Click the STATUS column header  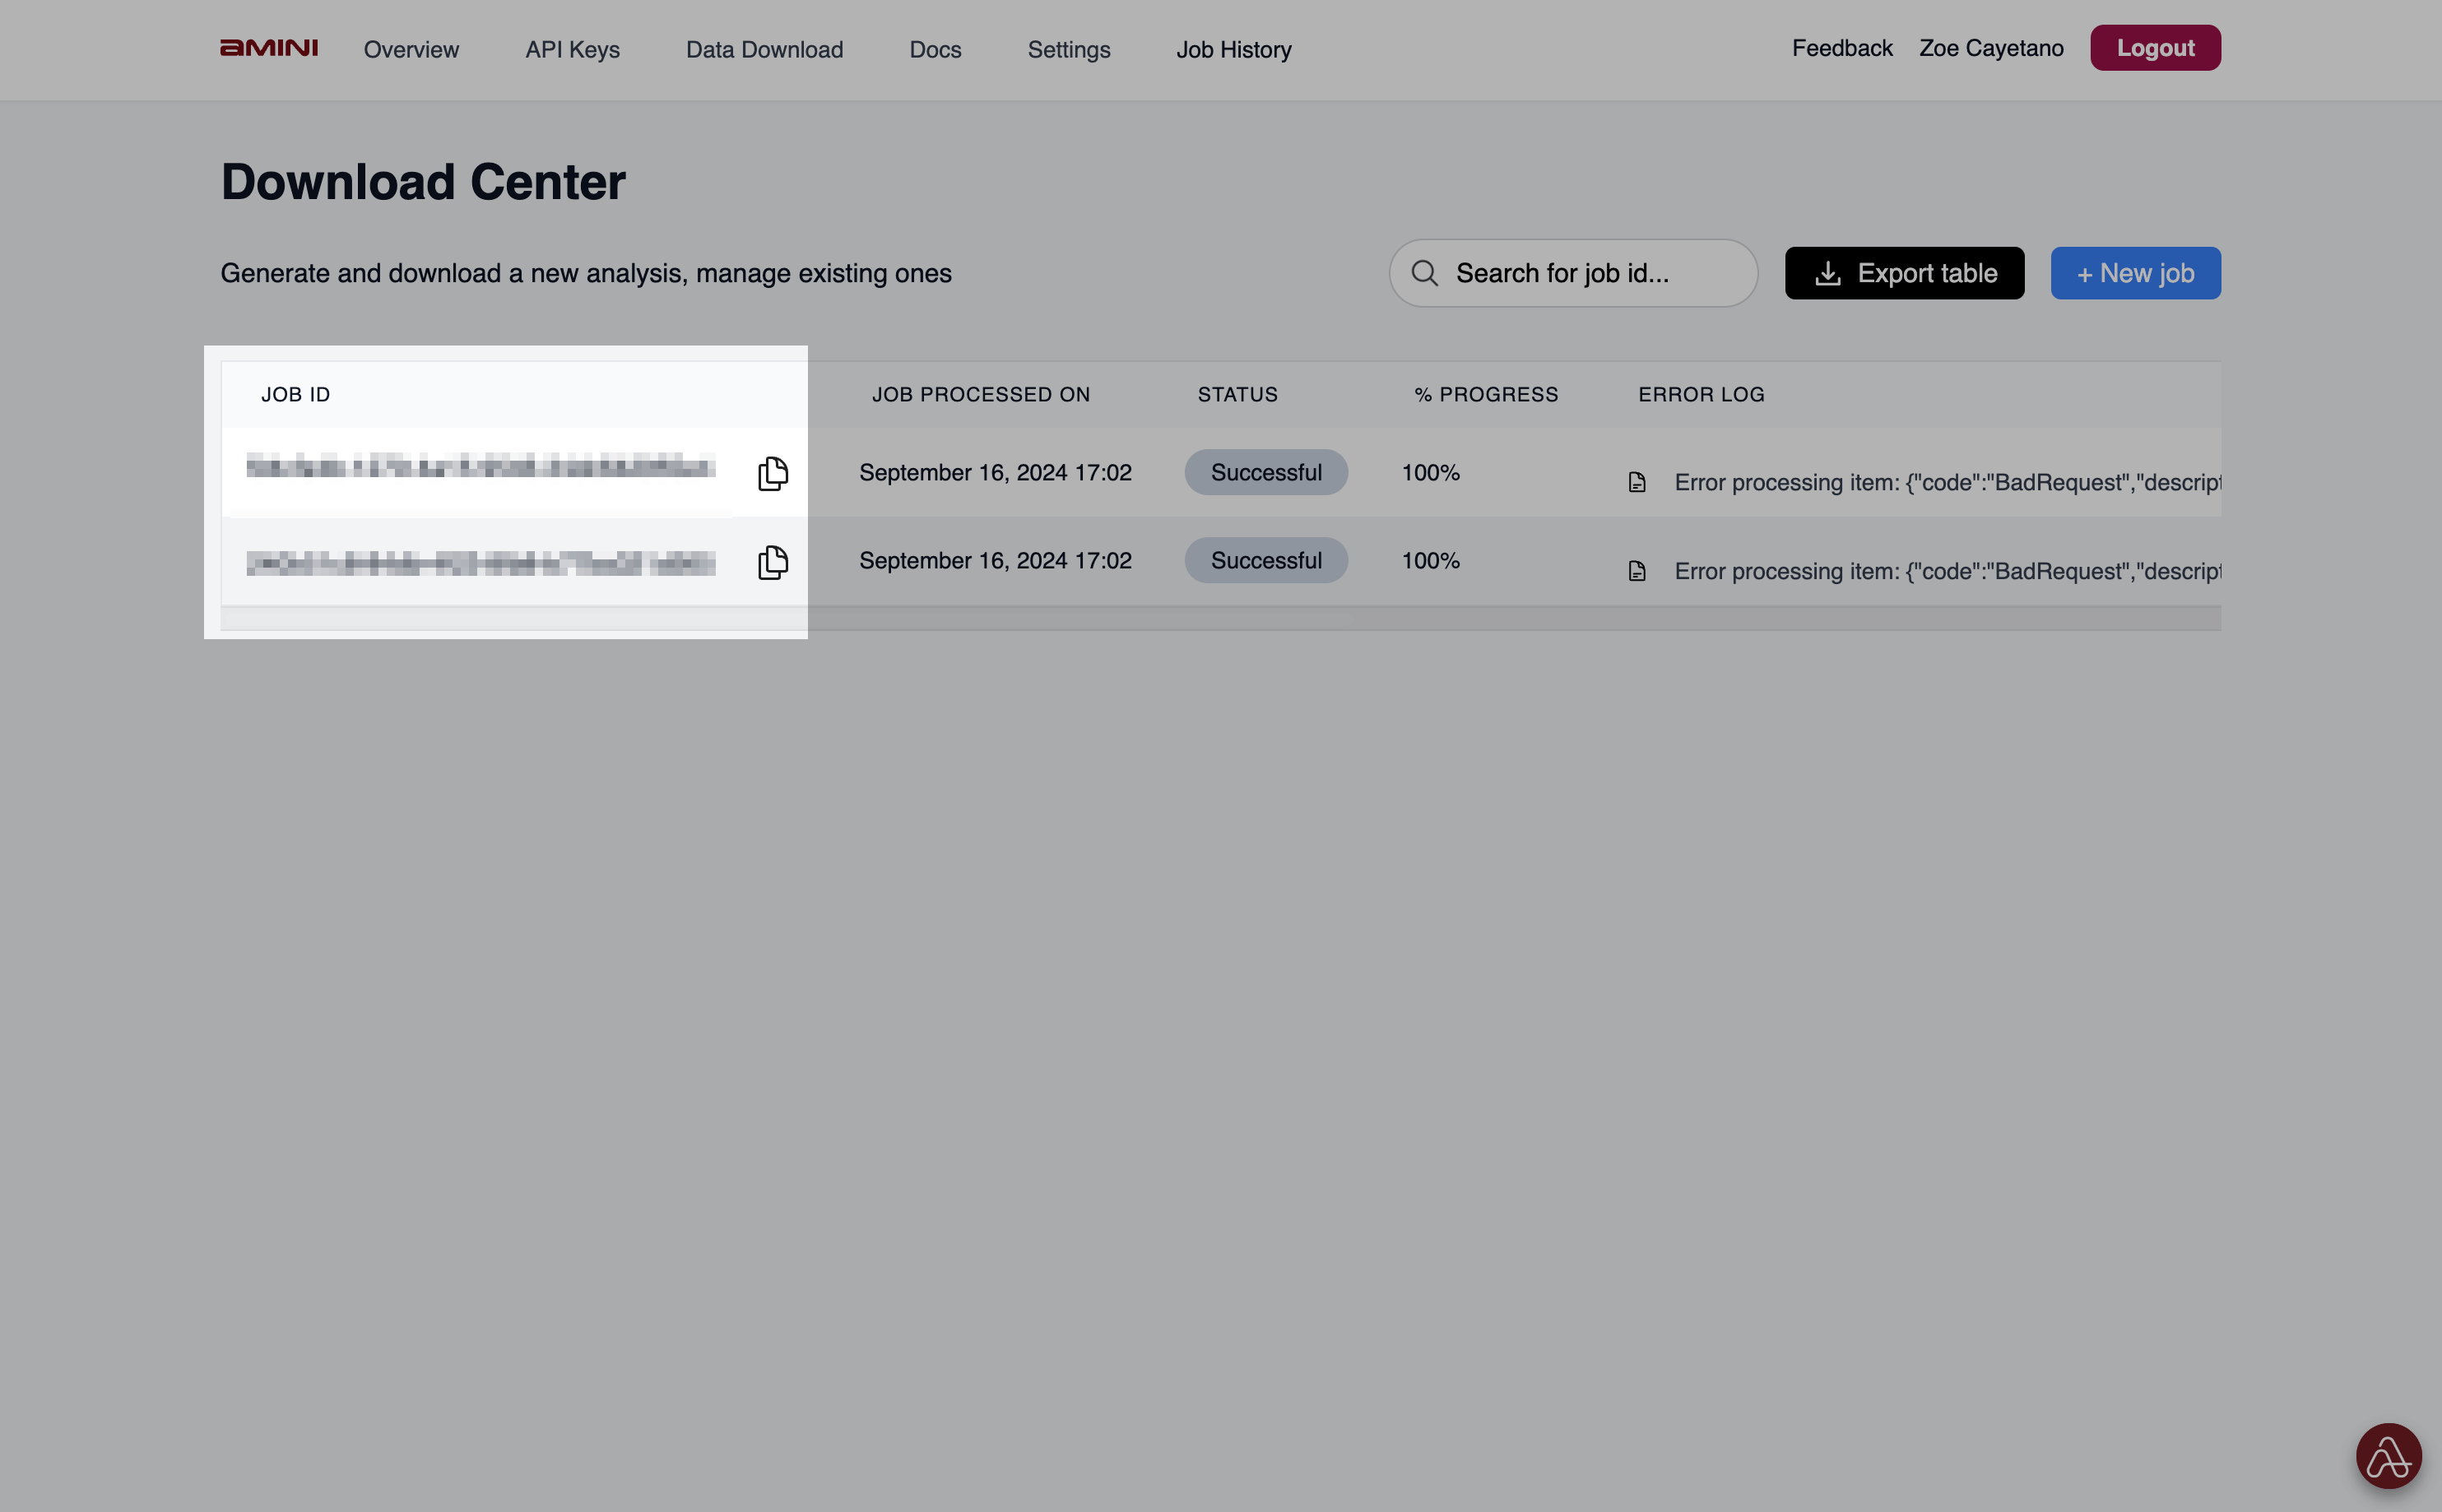(x=1237, y=394)
